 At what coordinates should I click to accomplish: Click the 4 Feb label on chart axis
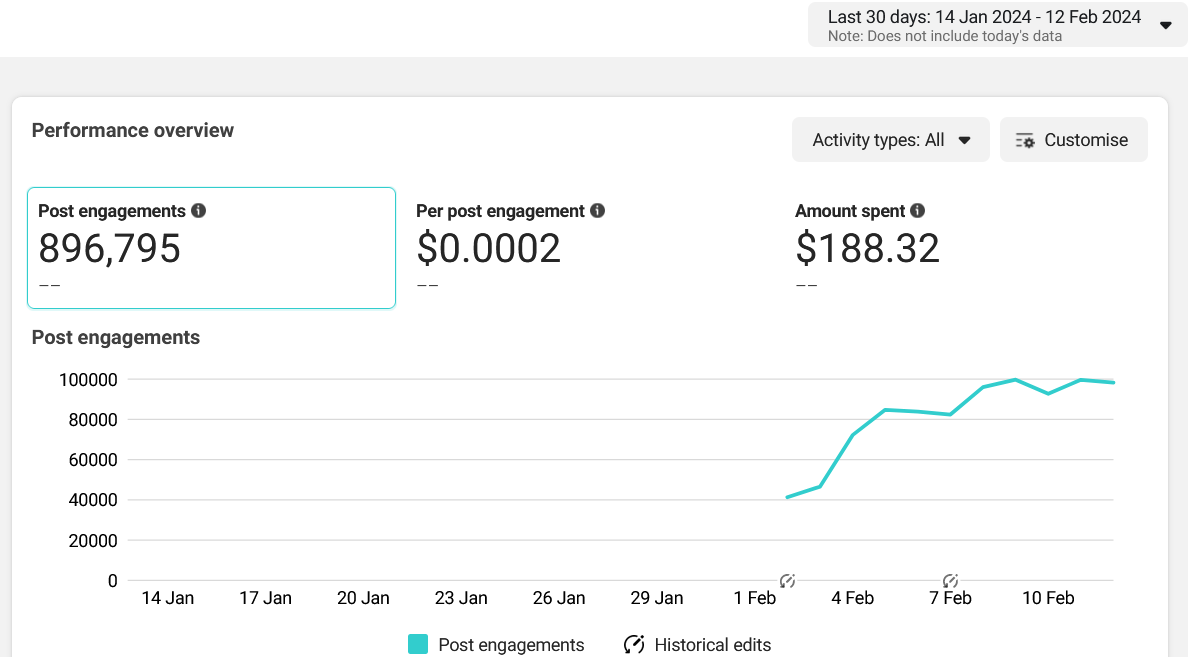pos(852,598)
